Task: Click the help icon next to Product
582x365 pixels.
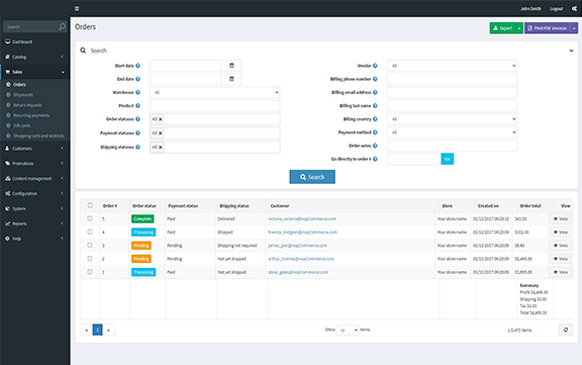Action: [138, 106]
